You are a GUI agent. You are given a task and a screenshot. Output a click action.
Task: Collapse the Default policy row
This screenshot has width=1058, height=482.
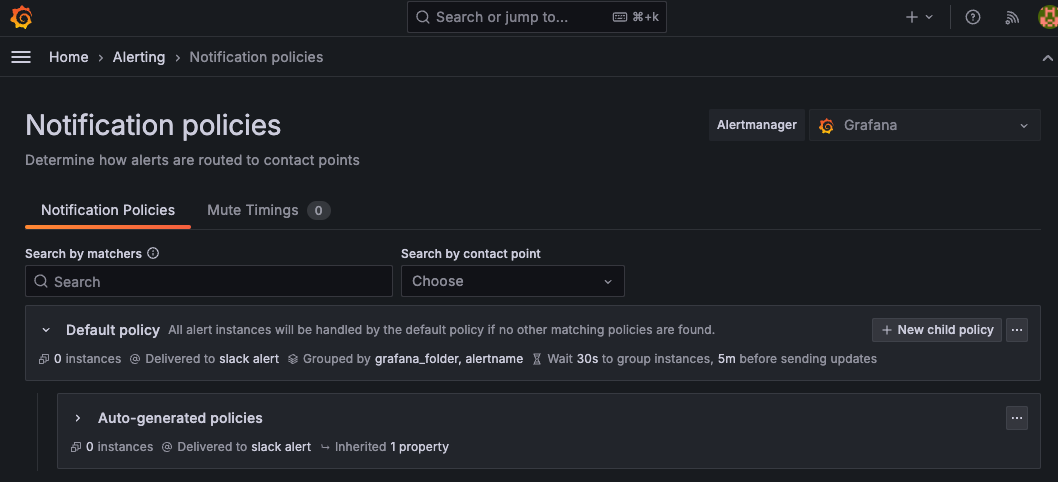pos(46,330)
